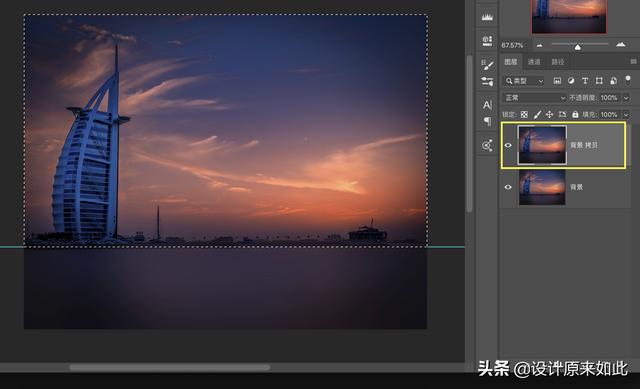Hide the 背景 拷贝 layer with eye icon
The height and width of the screenshot is (389, 640).
[508, 145]
